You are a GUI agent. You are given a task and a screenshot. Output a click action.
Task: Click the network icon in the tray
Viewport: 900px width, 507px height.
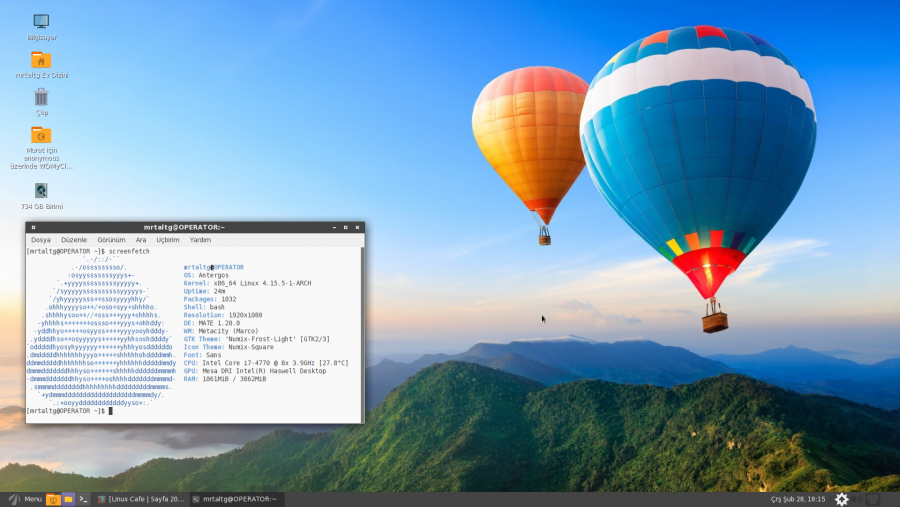(873, 499)
